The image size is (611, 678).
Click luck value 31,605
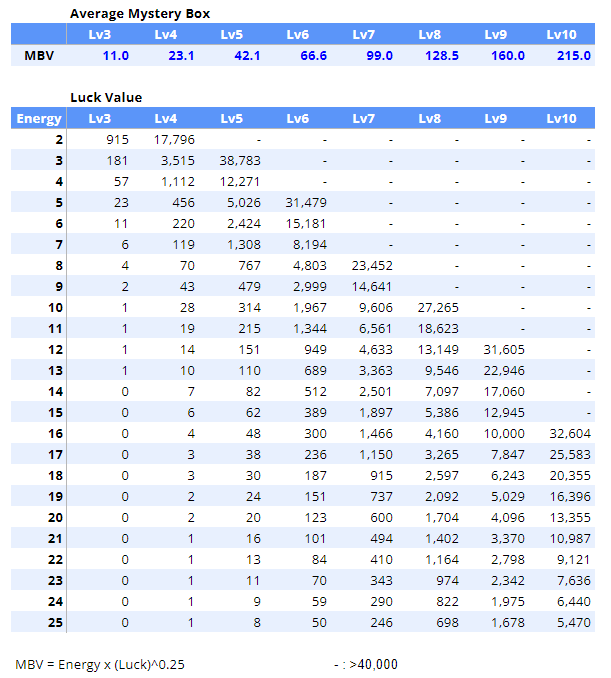pos(504,349)
